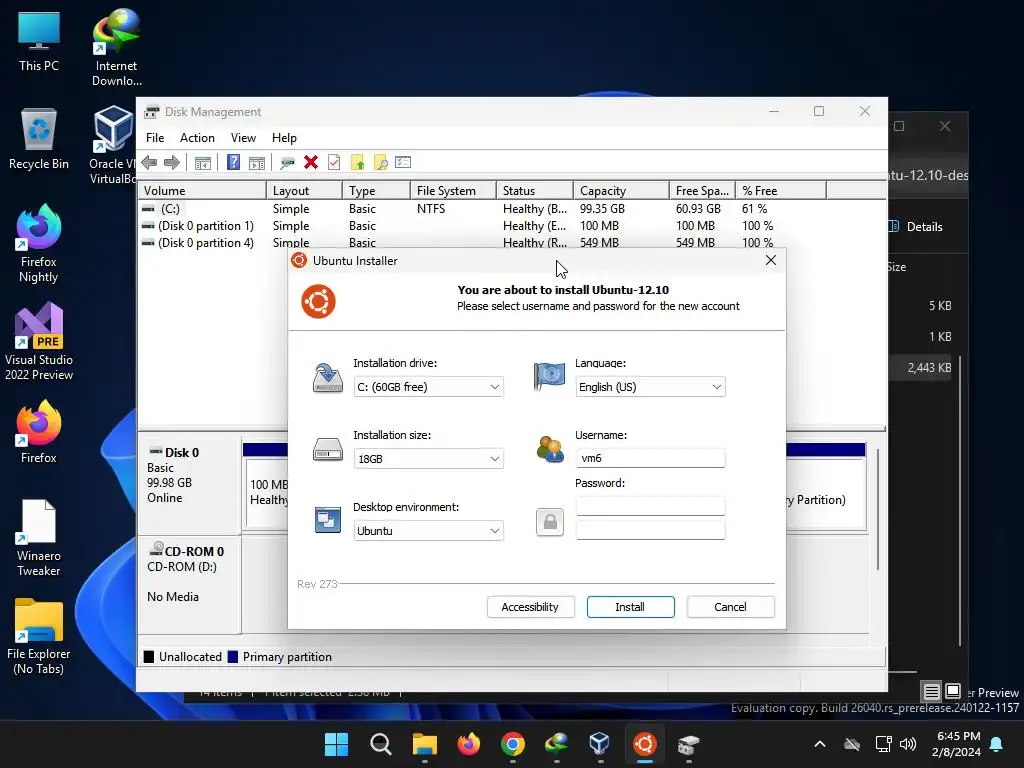This screenshot has width=1024, height=768.
Task: Open Help menu in Disk Management
Action: (284, 138)
